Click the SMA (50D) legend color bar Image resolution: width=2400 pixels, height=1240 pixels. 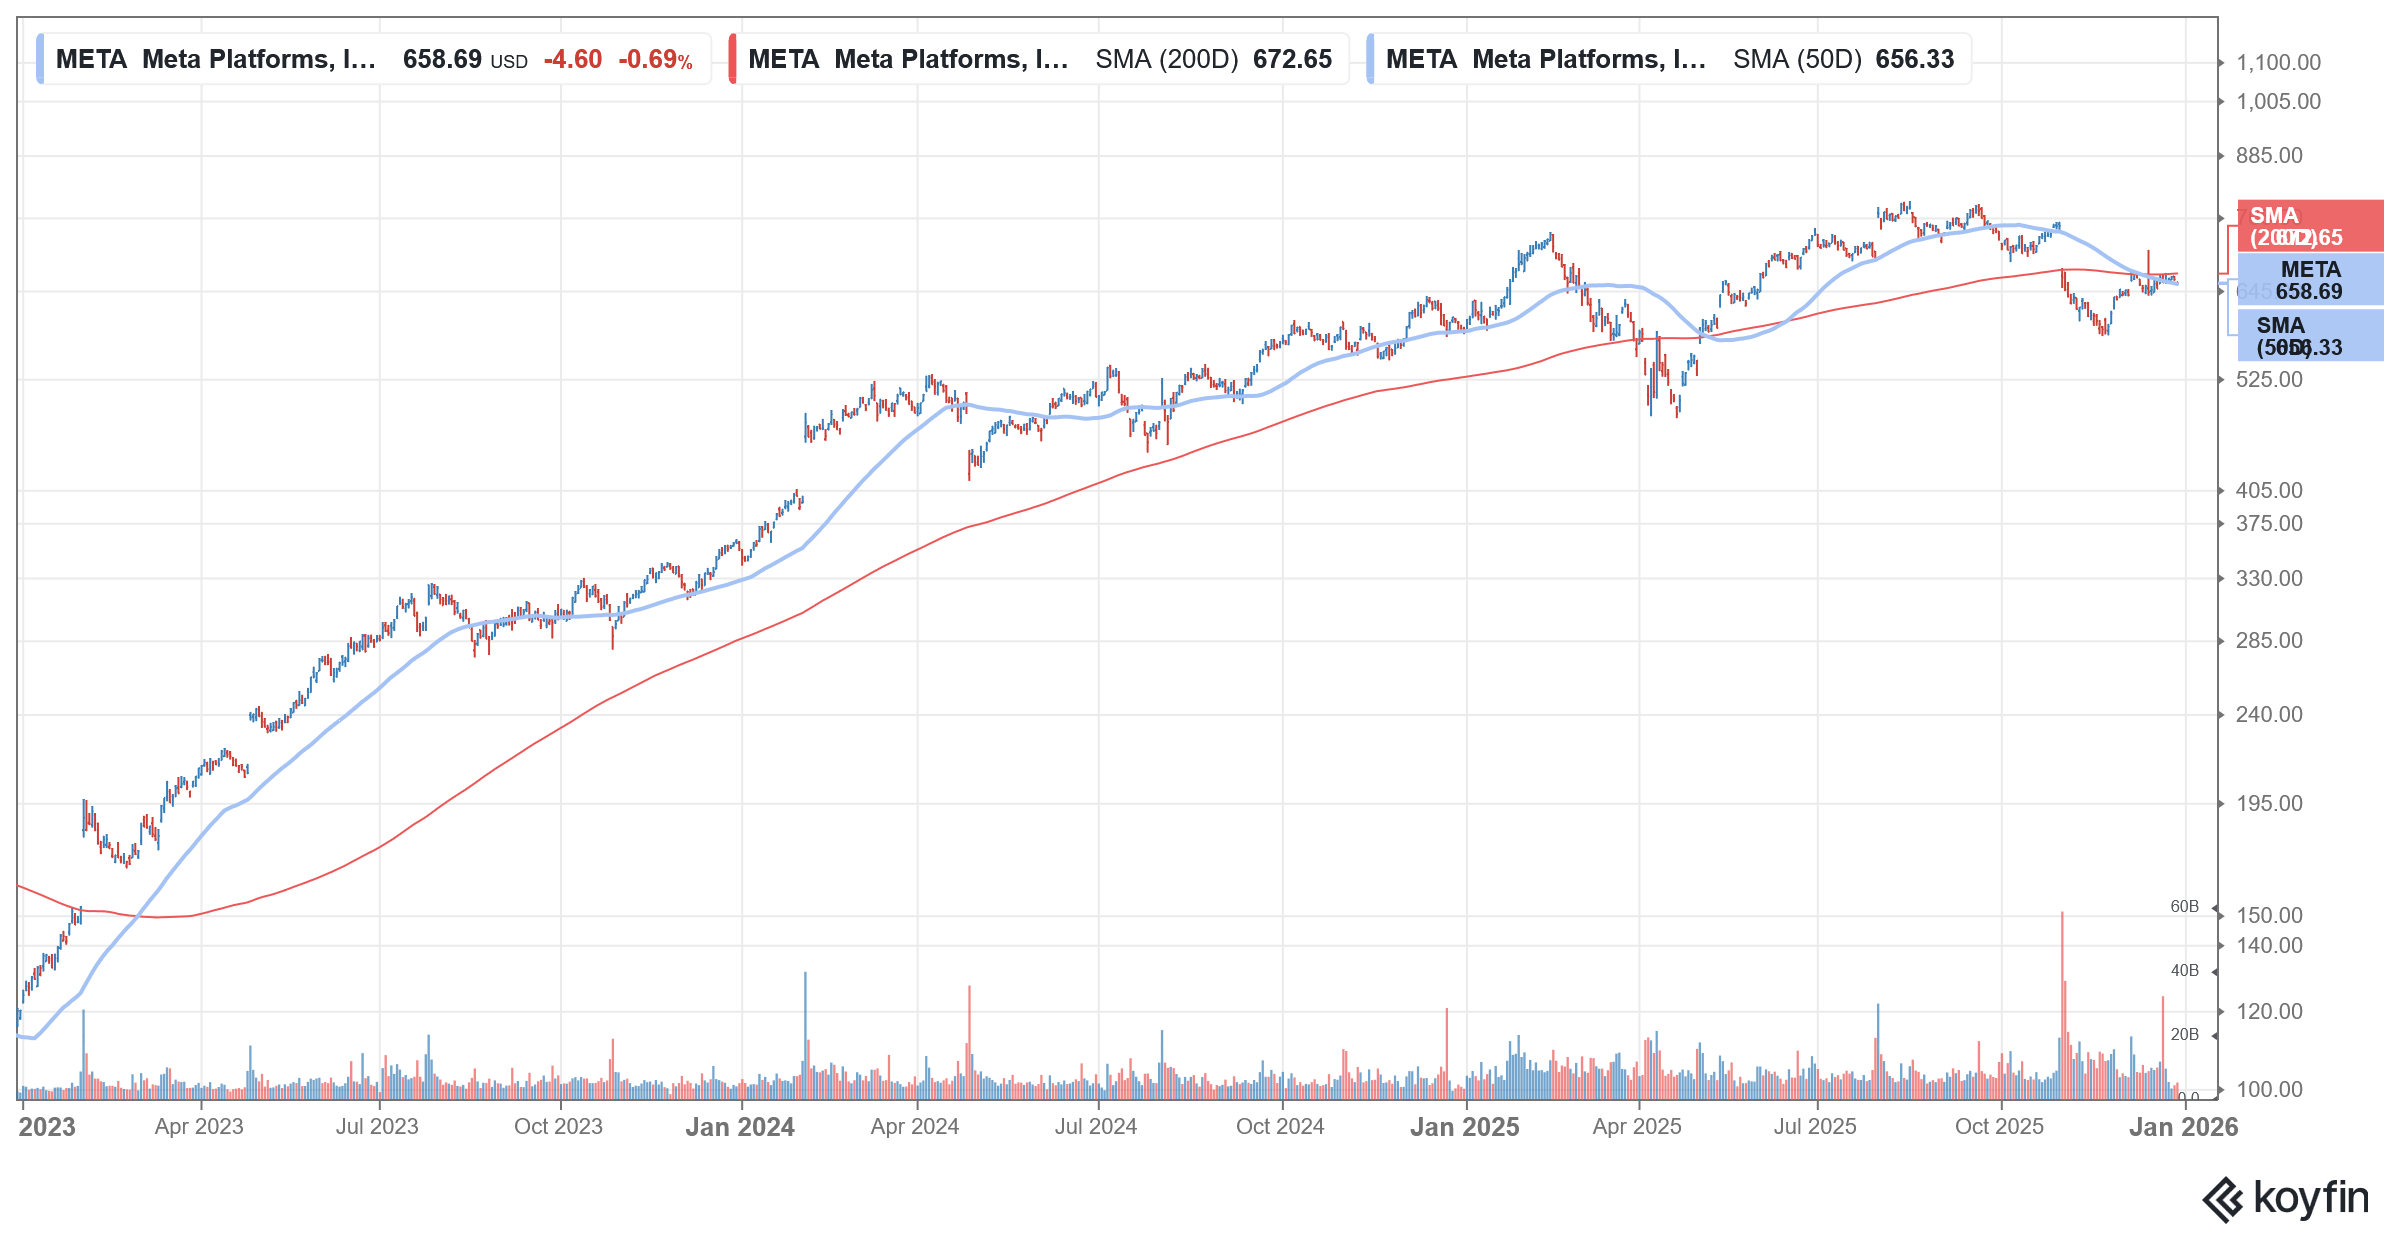point(1370,59)
